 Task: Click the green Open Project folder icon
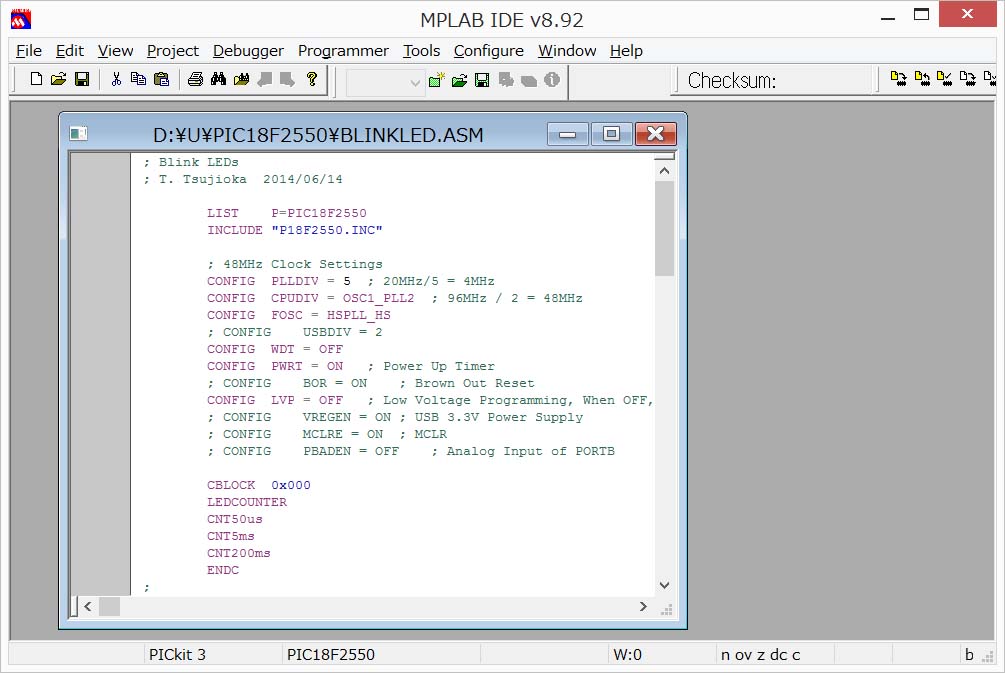pyautogui.click(x=460, y=80)
